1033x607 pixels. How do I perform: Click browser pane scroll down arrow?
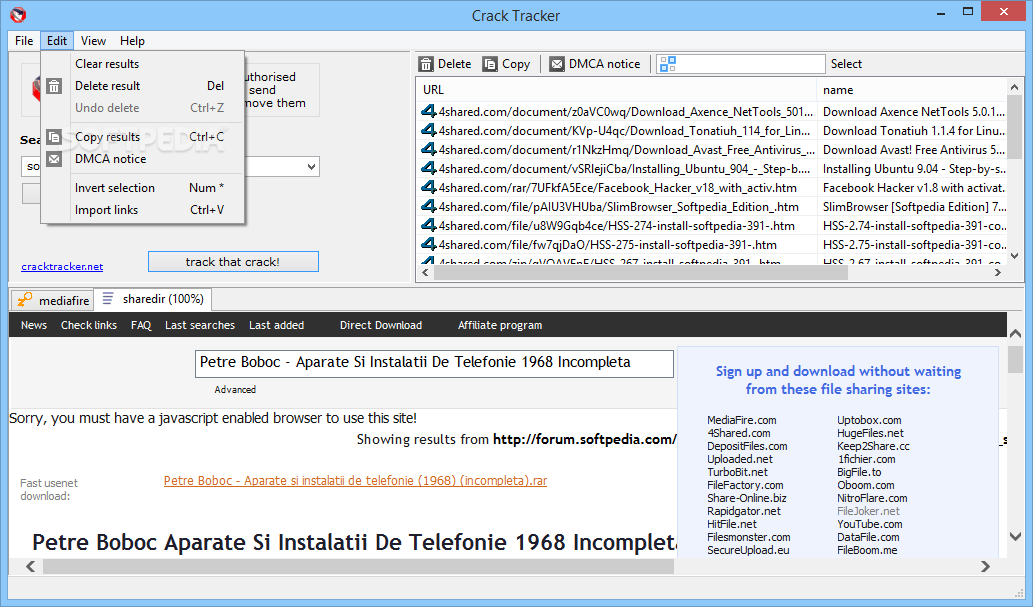click(x=1016, y=536)
